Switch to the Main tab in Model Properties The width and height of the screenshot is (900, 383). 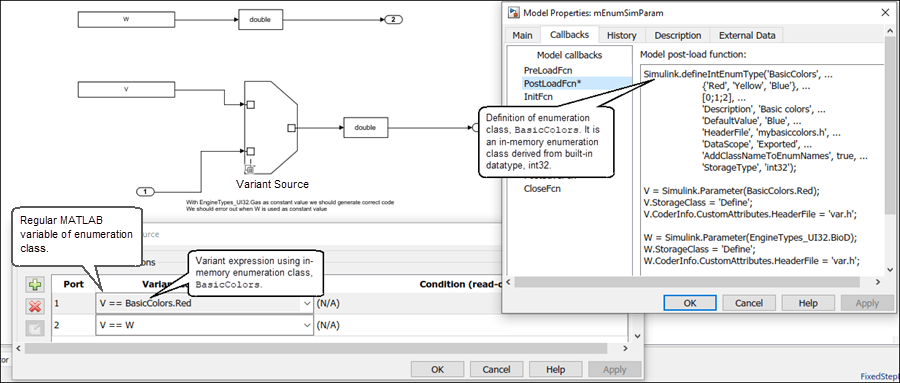pyautogui.click(x=522, y=35)
